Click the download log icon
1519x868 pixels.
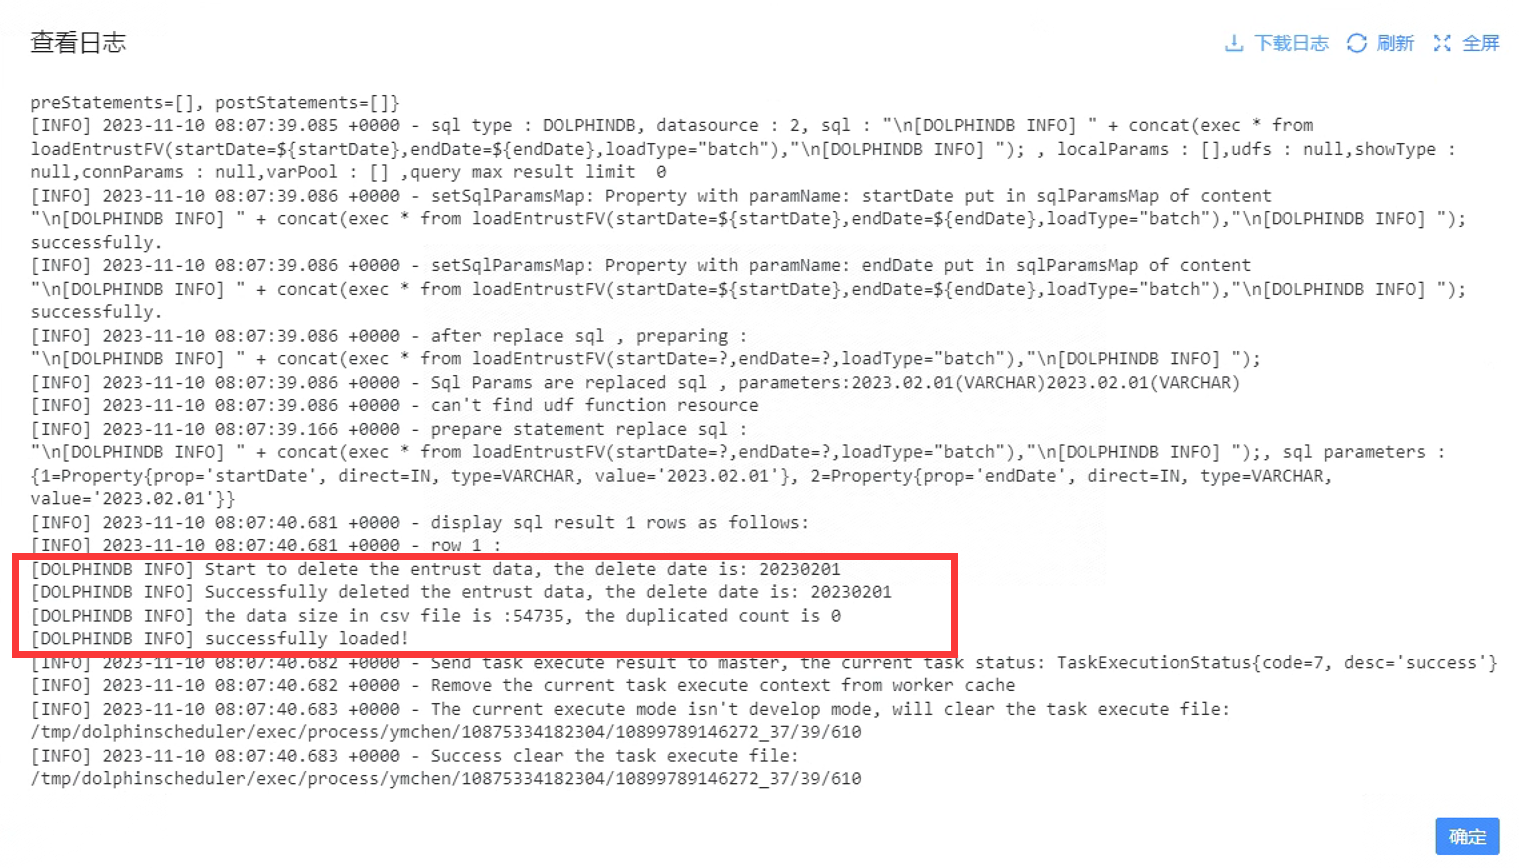[x=1234, y=43]
